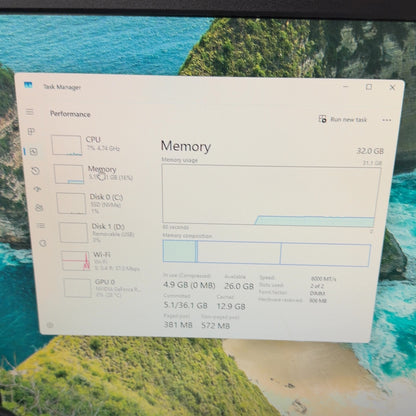Screen dimensions: 416x416
Task: Click the CPU mini graph thumbnail
Action: coord(66,145)
